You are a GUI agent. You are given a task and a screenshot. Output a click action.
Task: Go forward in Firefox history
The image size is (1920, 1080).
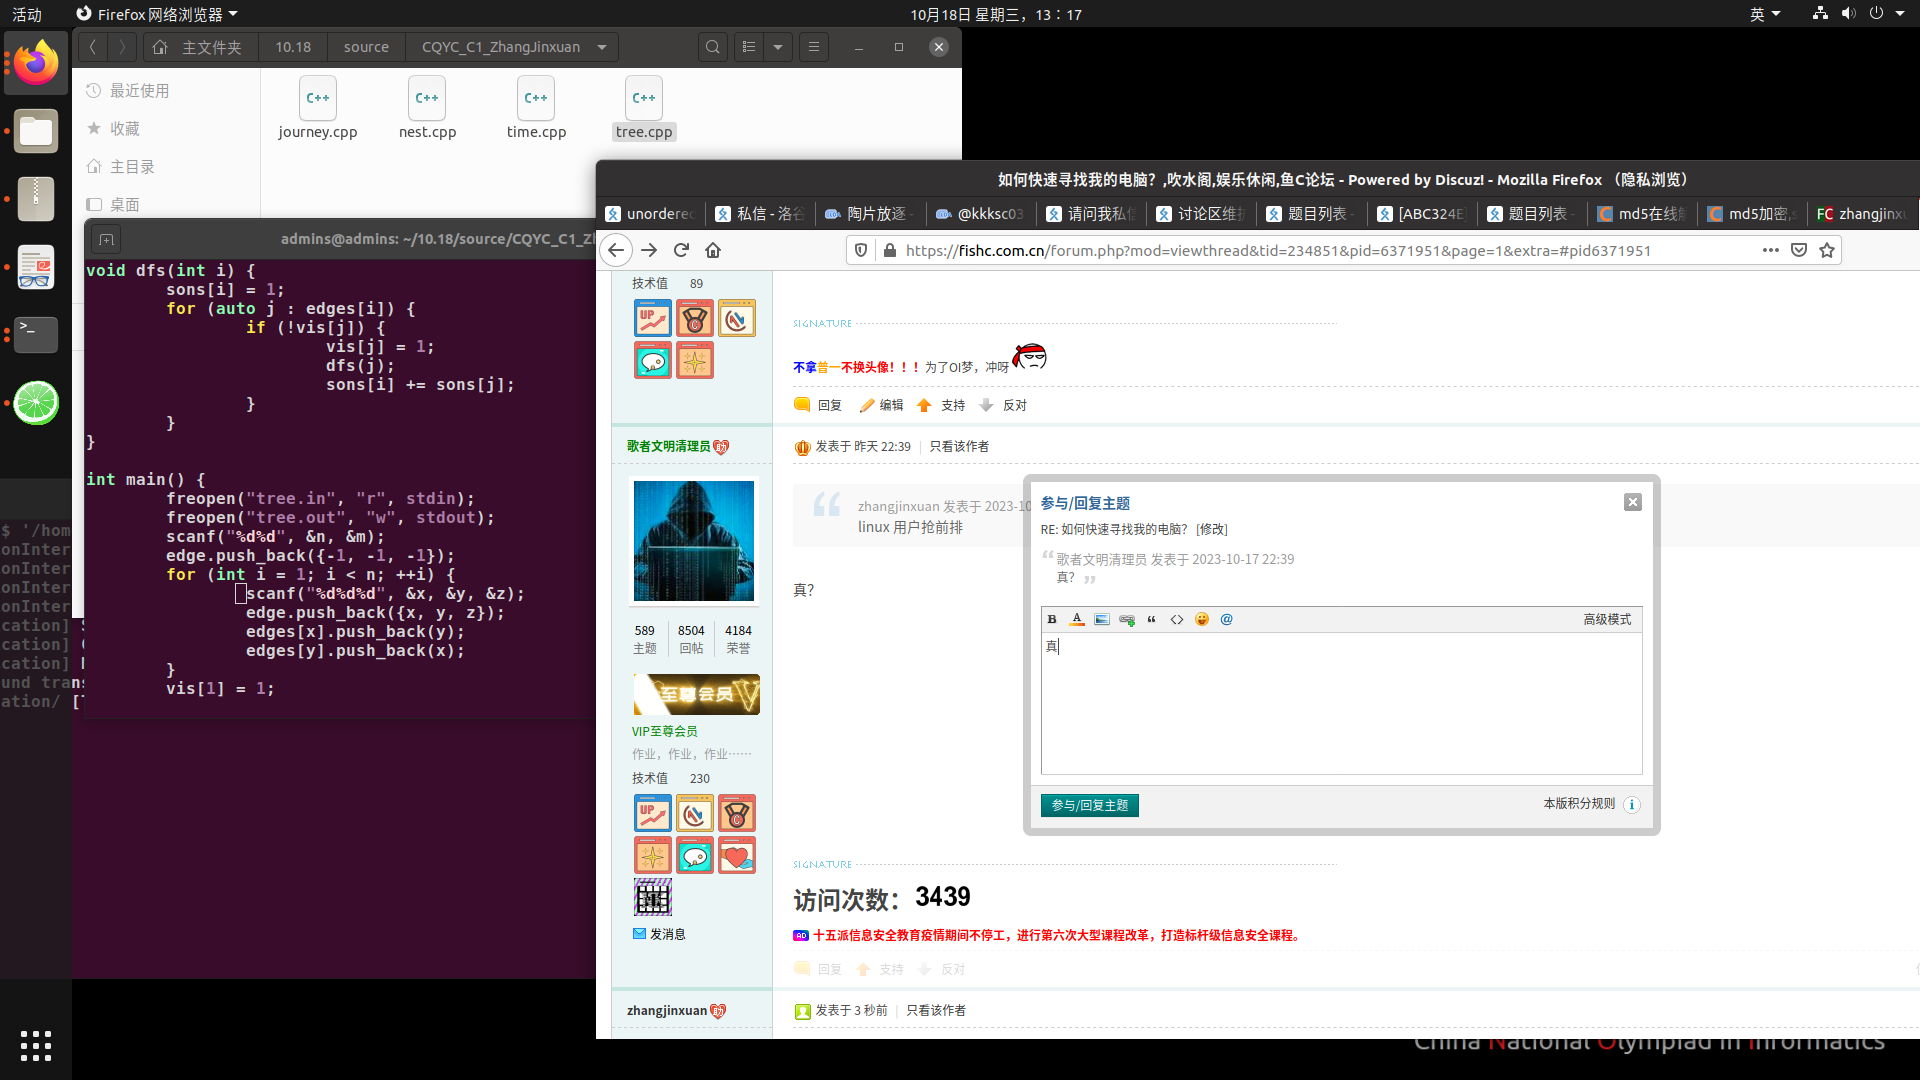pyautogui.click(x=649, y=250)
